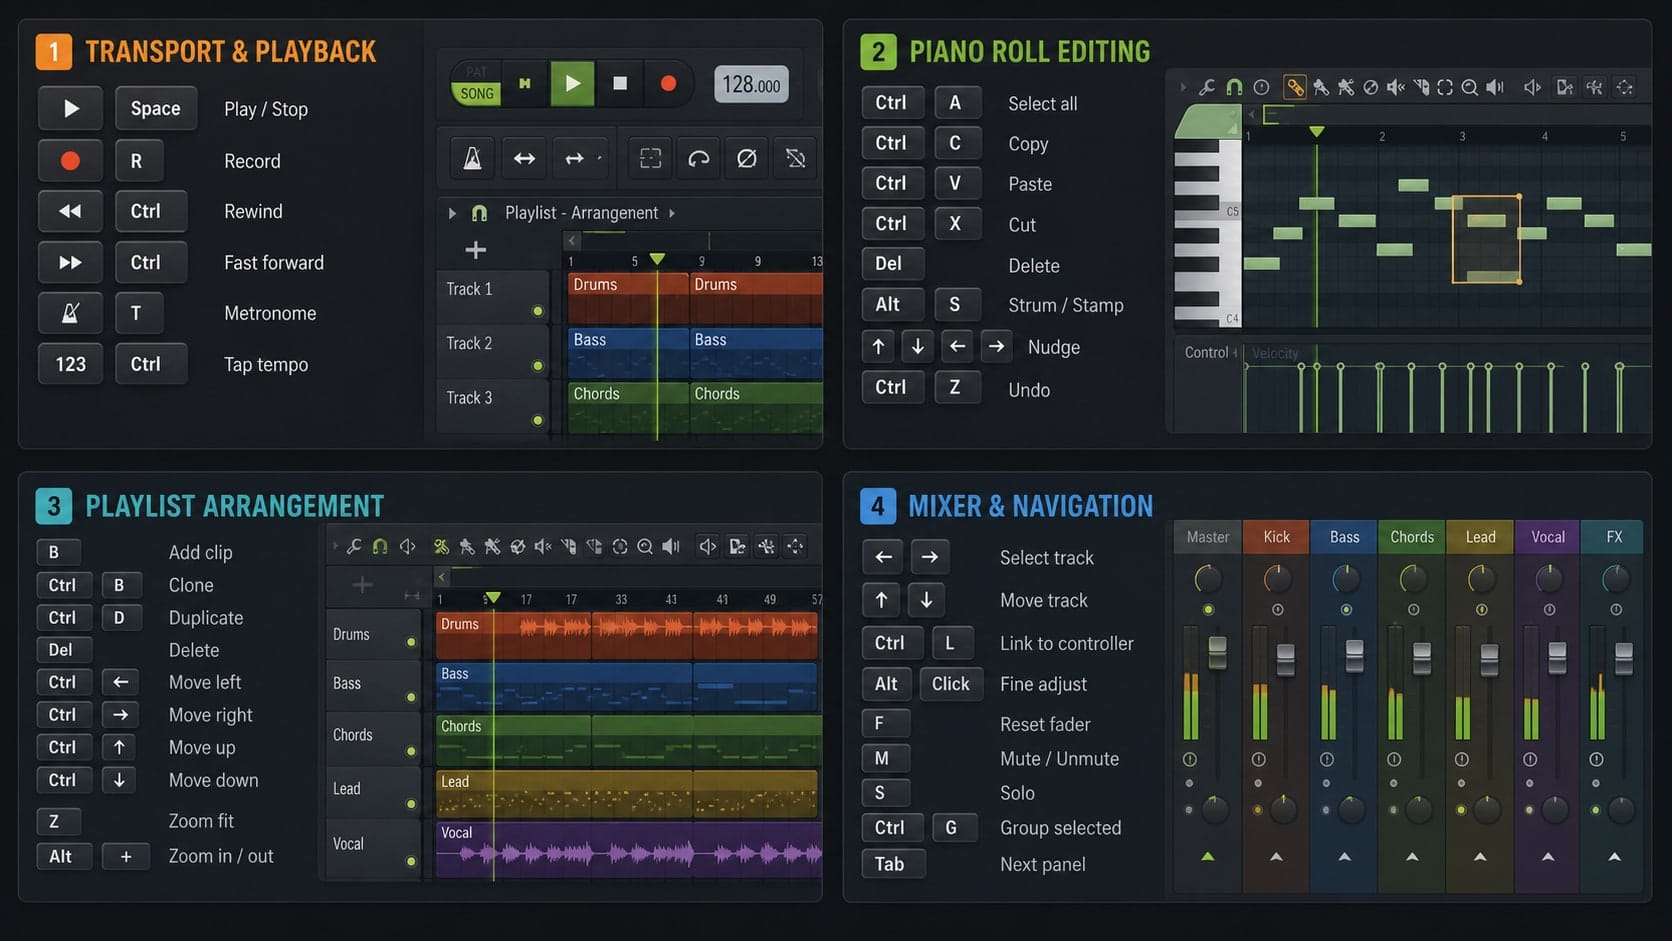Select the magnifier zoom tool in playlist arrangement toolbar
1672x941 pixels.
645,547
